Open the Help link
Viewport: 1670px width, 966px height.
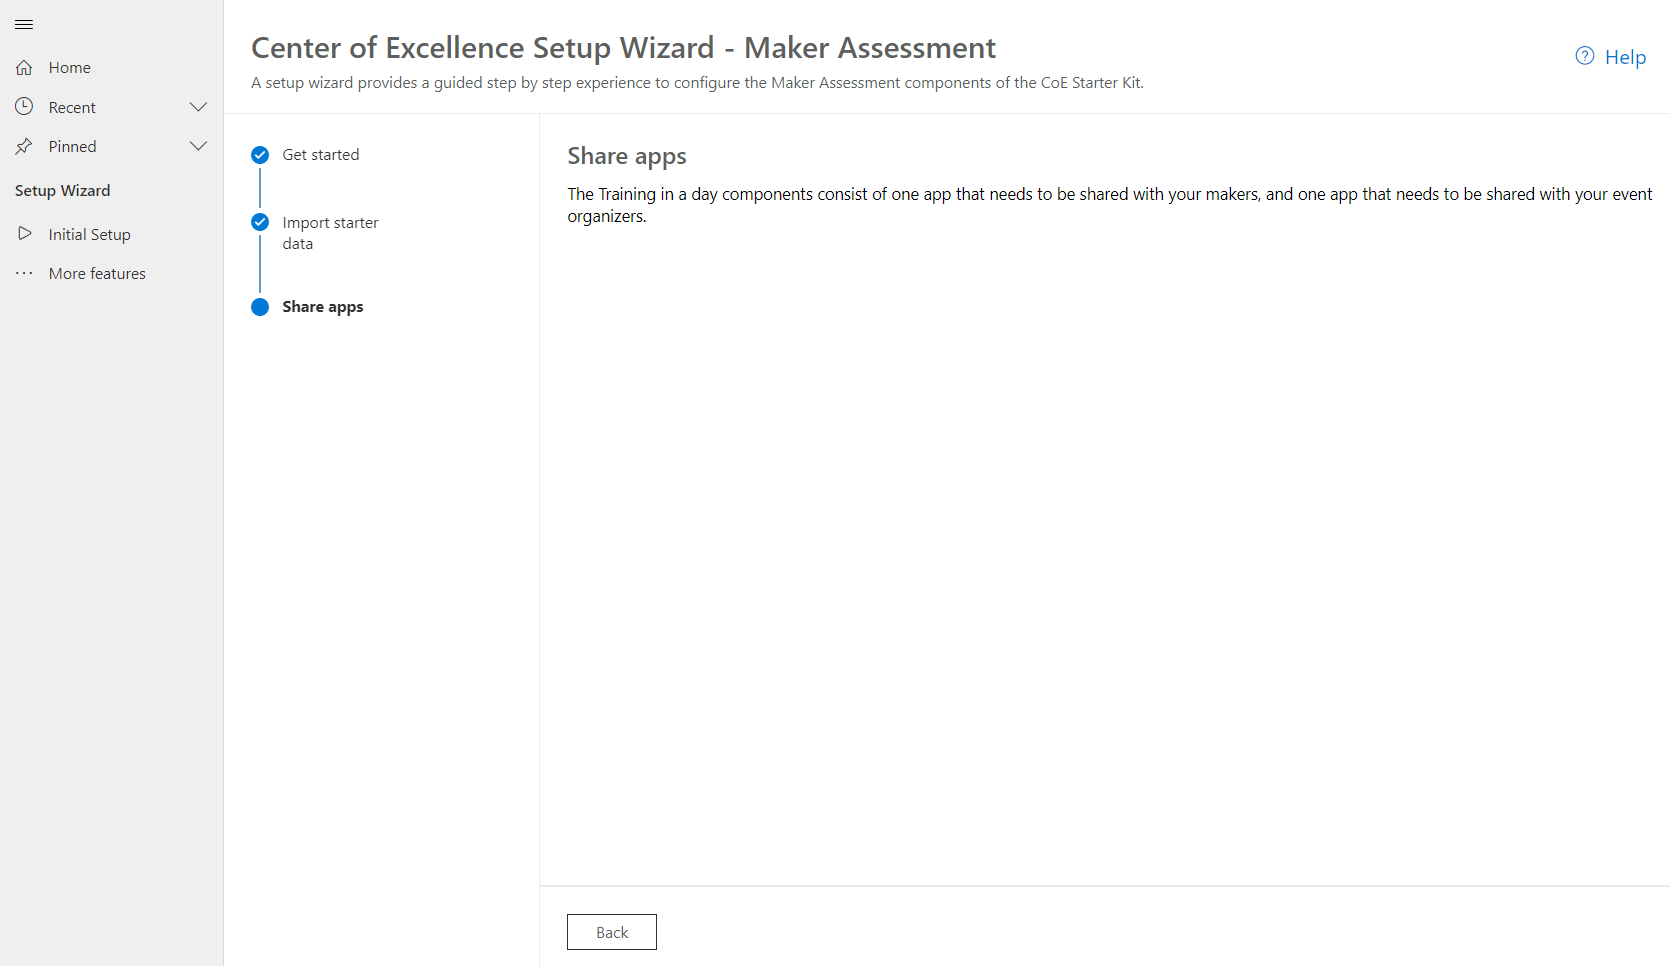click(1626, 57)
